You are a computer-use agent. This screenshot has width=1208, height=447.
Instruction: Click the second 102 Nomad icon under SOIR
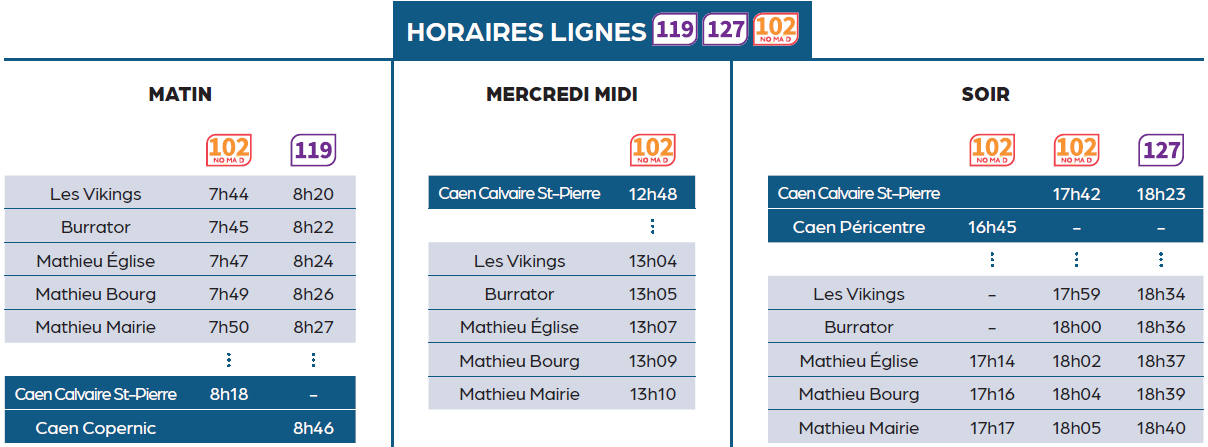click(x=1077, y=151)
